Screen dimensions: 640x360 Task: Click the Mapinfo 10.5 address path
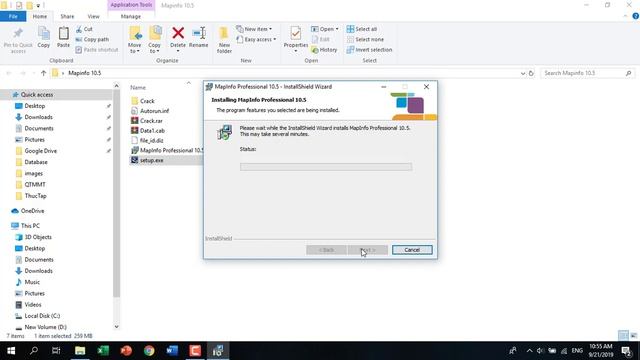click(x=84, y=73)
